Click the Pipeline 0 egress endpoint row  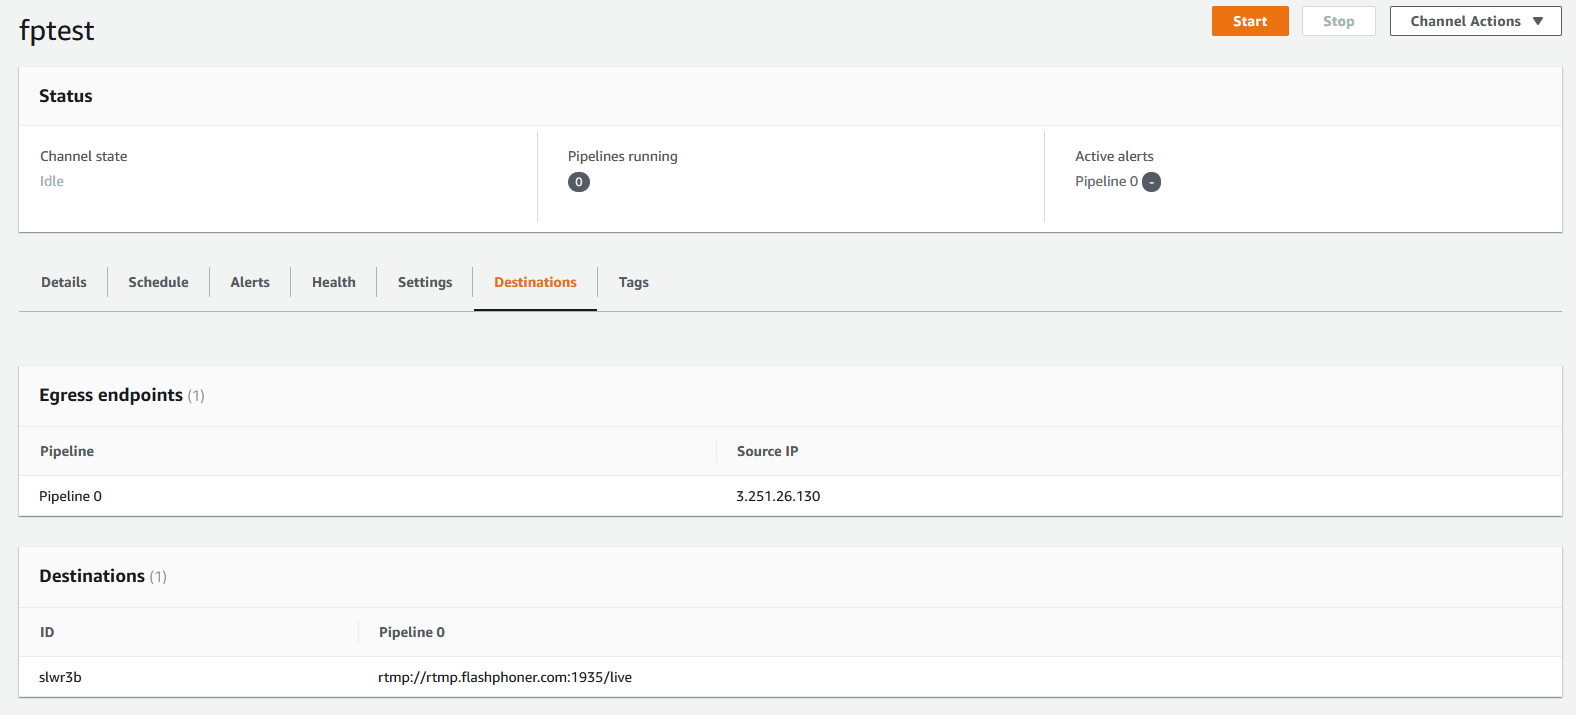(71, 496)
